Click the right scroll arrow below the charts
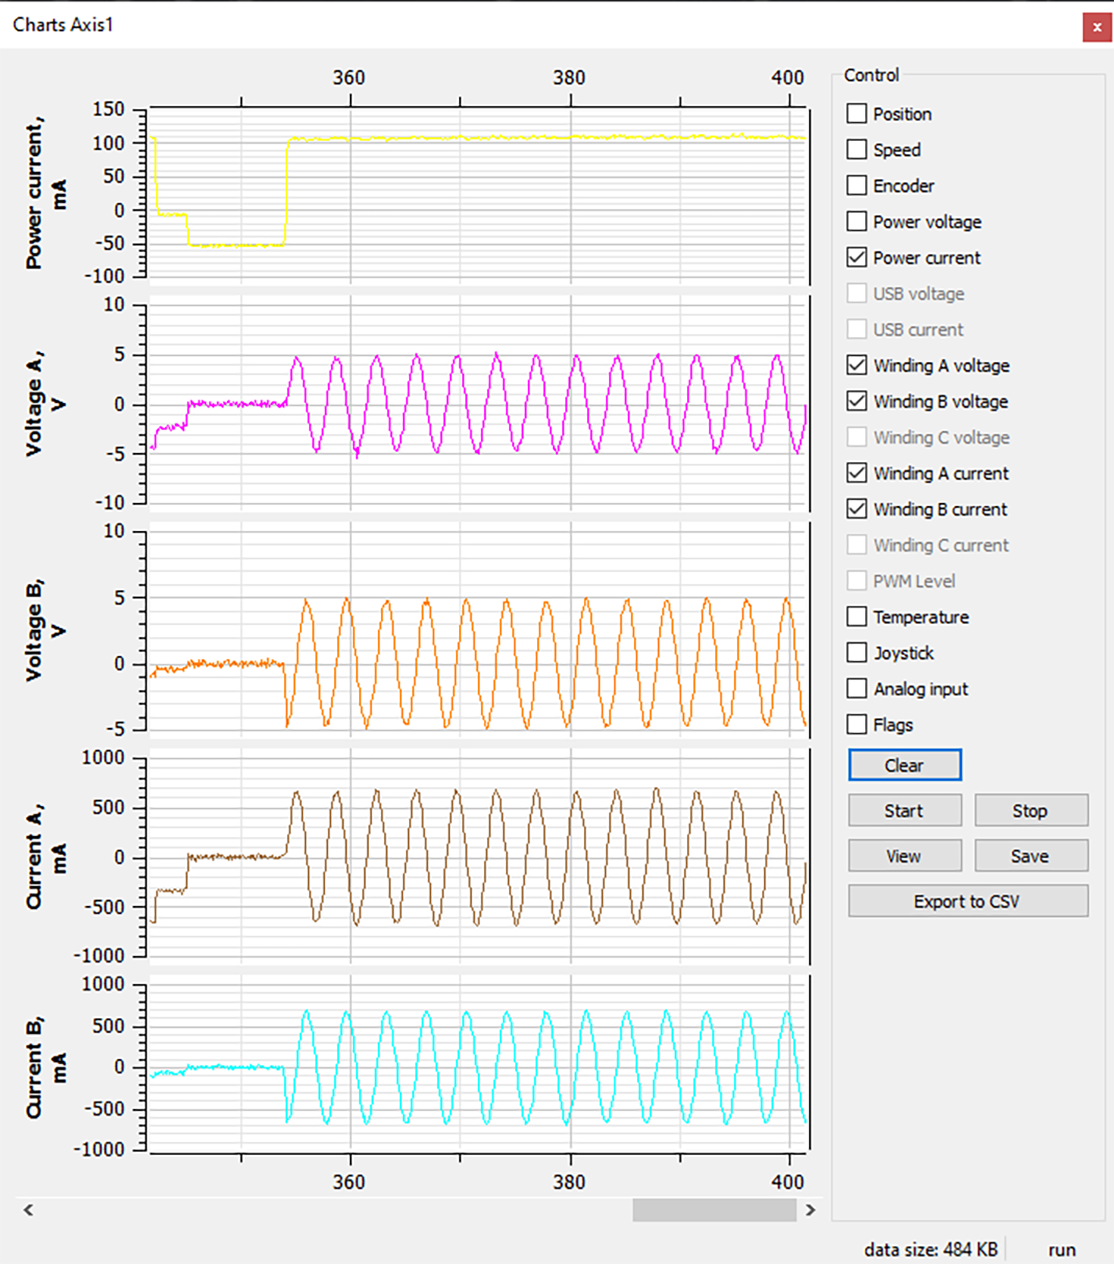The height and width of the screenshot is (1264, 1114). click(x=809, y=1209)
